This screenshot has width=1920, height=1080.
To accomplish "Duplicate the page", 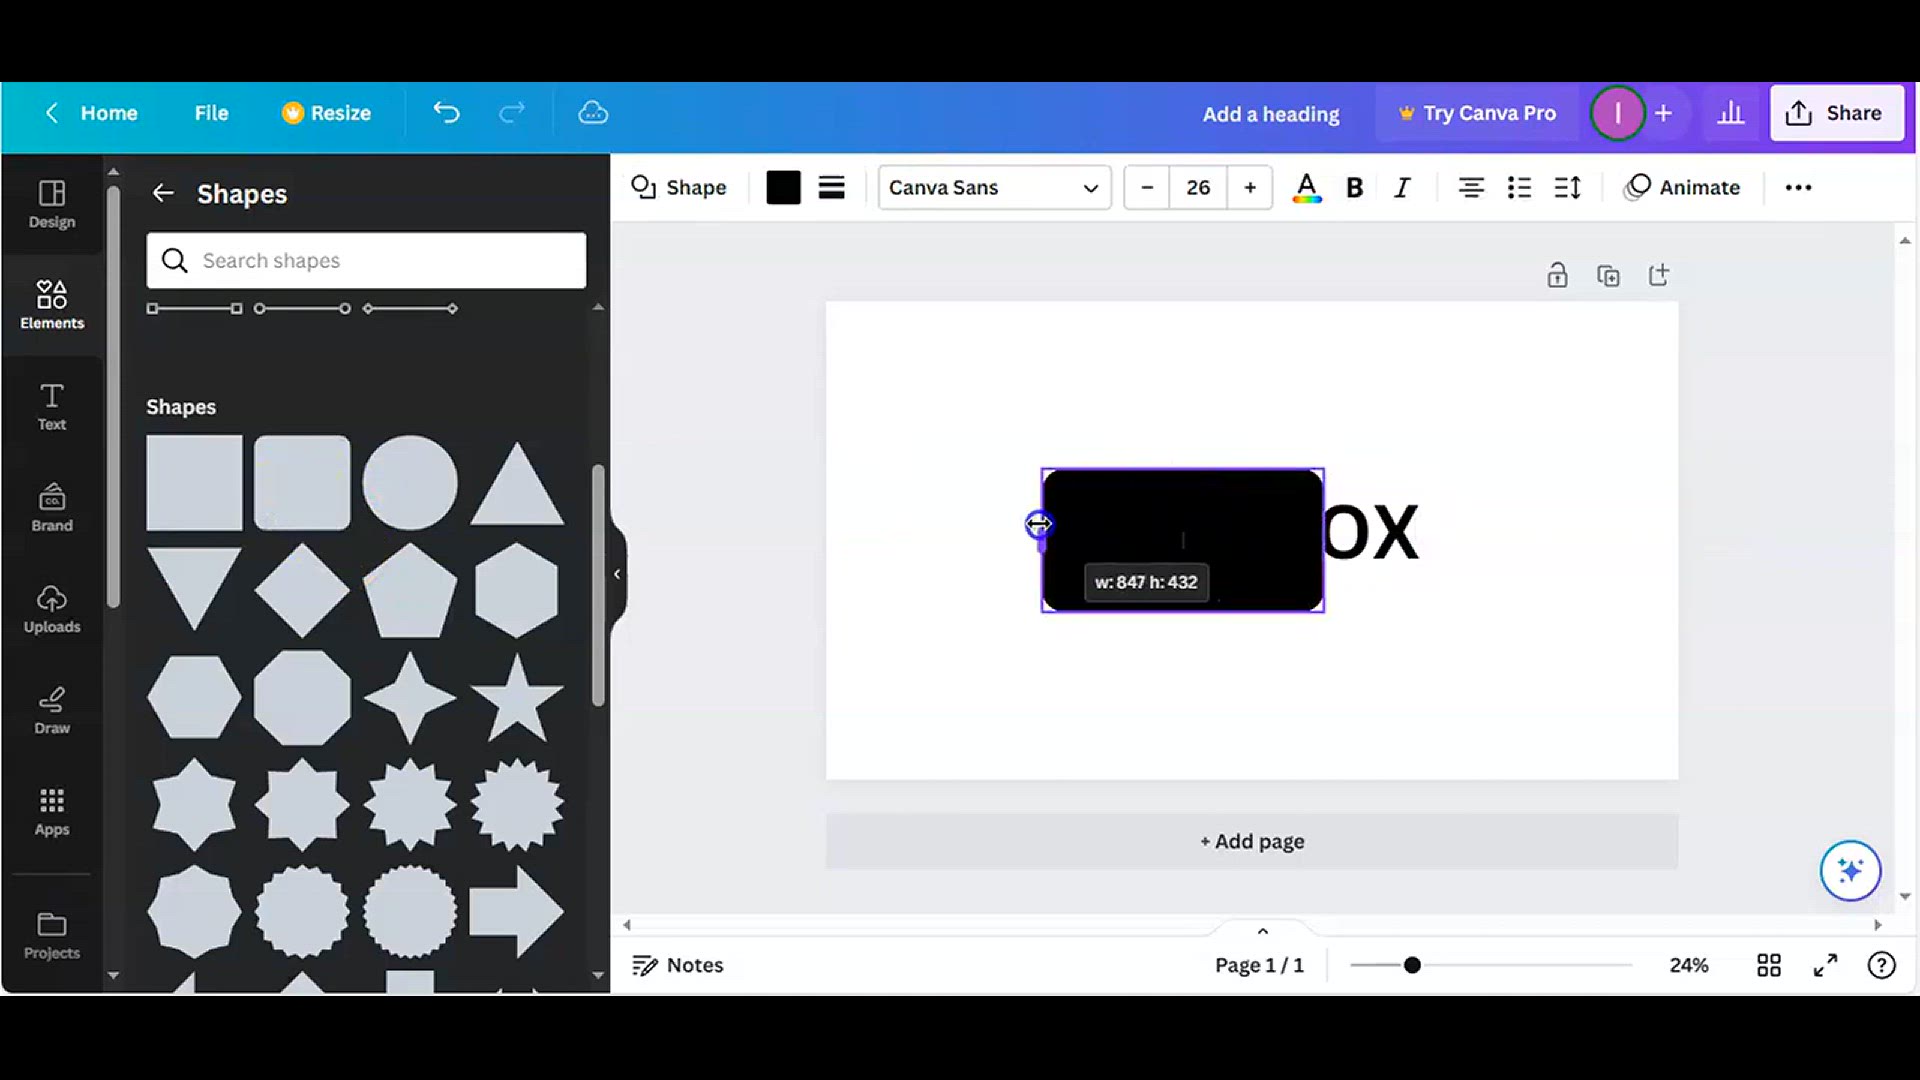I will (x=1608, y=275).
